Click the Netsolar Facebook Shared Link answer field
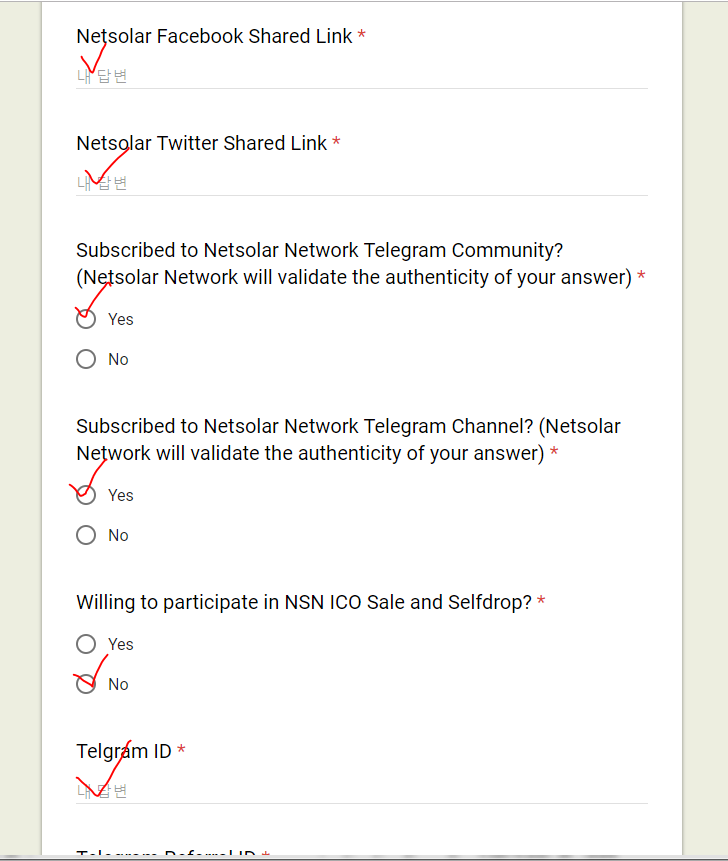Image resolution: width=728 pixels, height=861 pixels. pos(360,76)
